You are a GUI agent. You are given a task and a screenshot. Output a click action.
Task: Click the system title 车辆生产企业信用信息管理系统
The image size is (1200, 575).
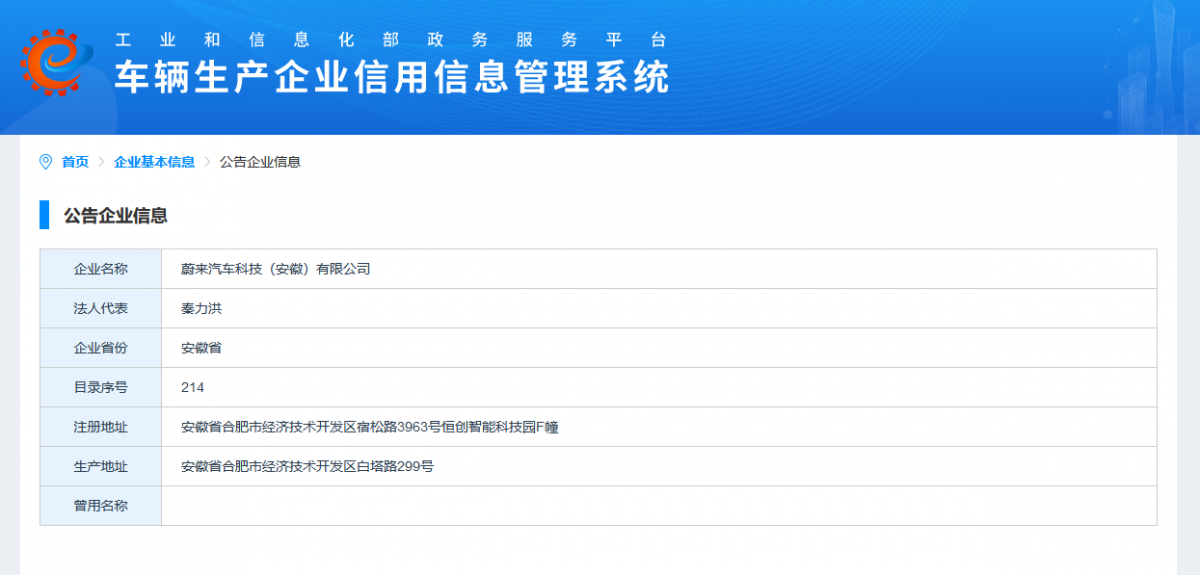coord(391,77)
